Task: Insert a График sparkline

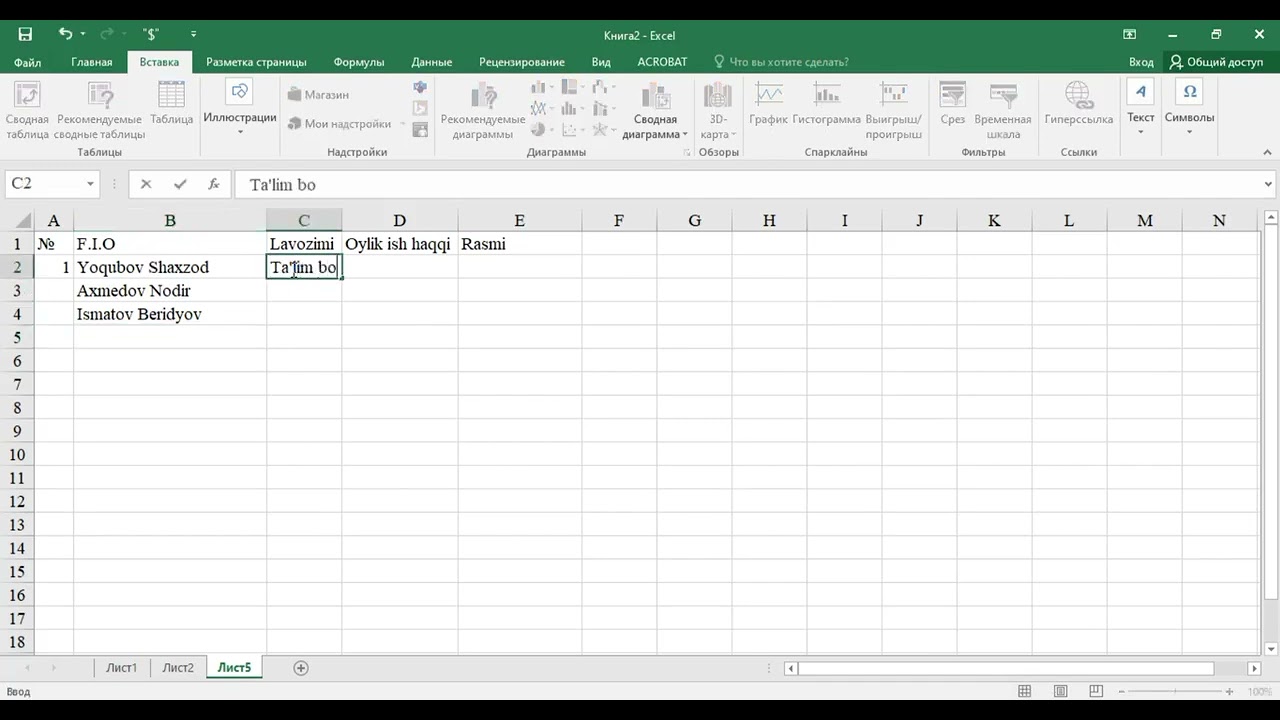Action: tap(769, 104)
